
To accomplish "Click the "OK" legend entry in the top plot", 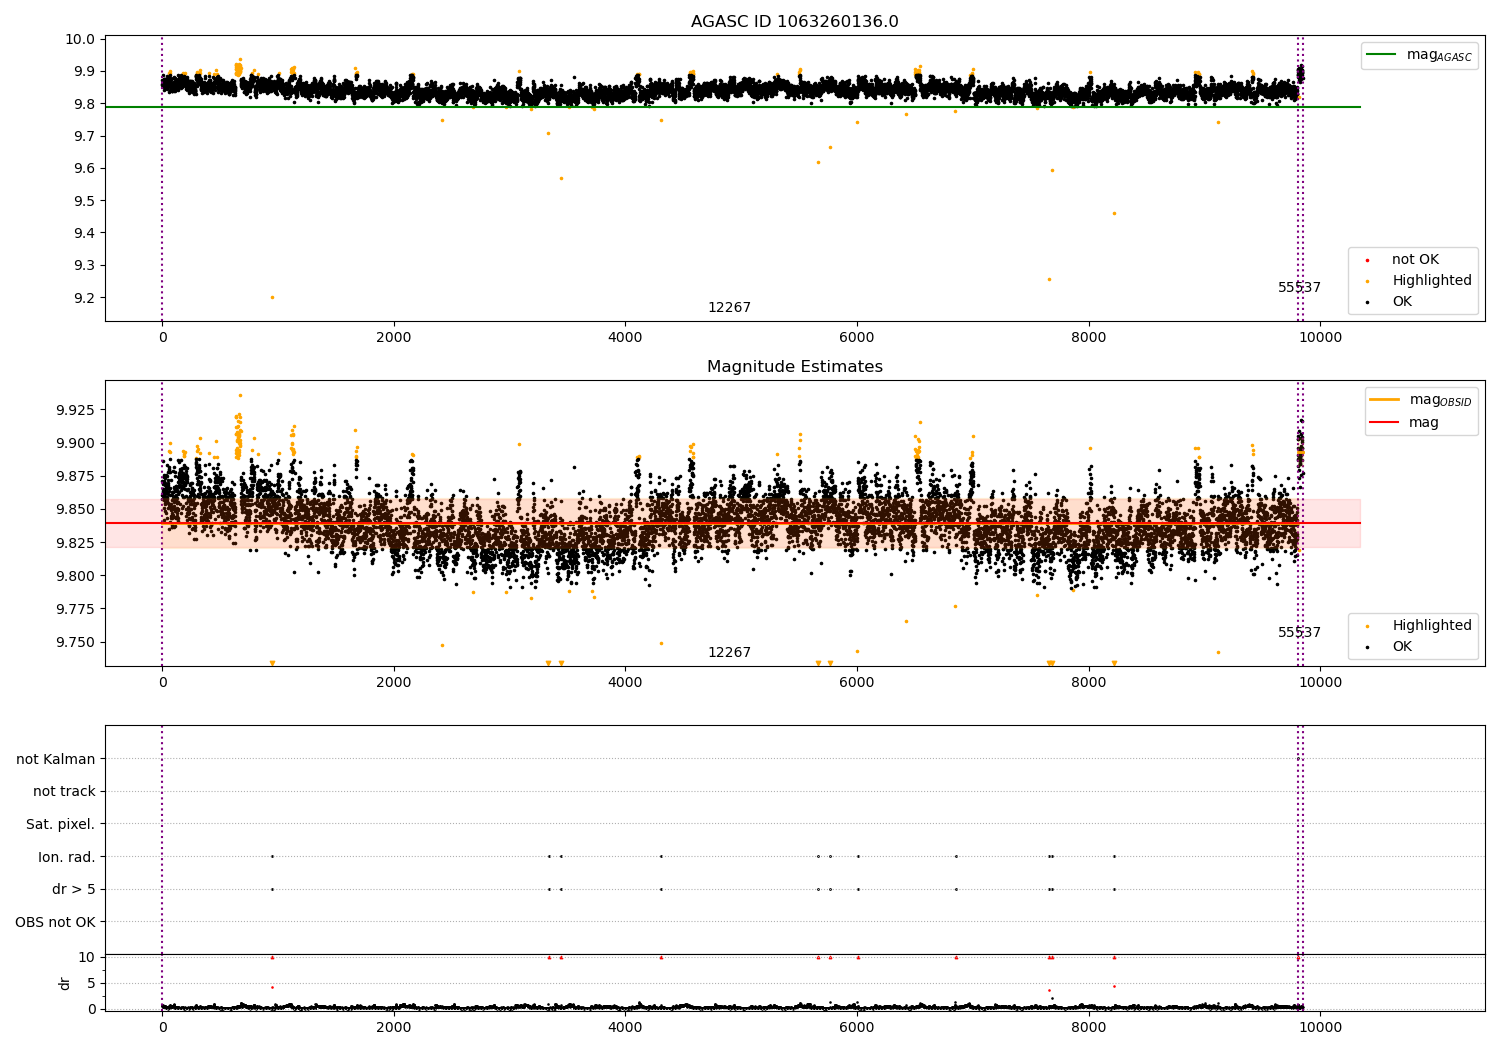I will (1402, 302).
